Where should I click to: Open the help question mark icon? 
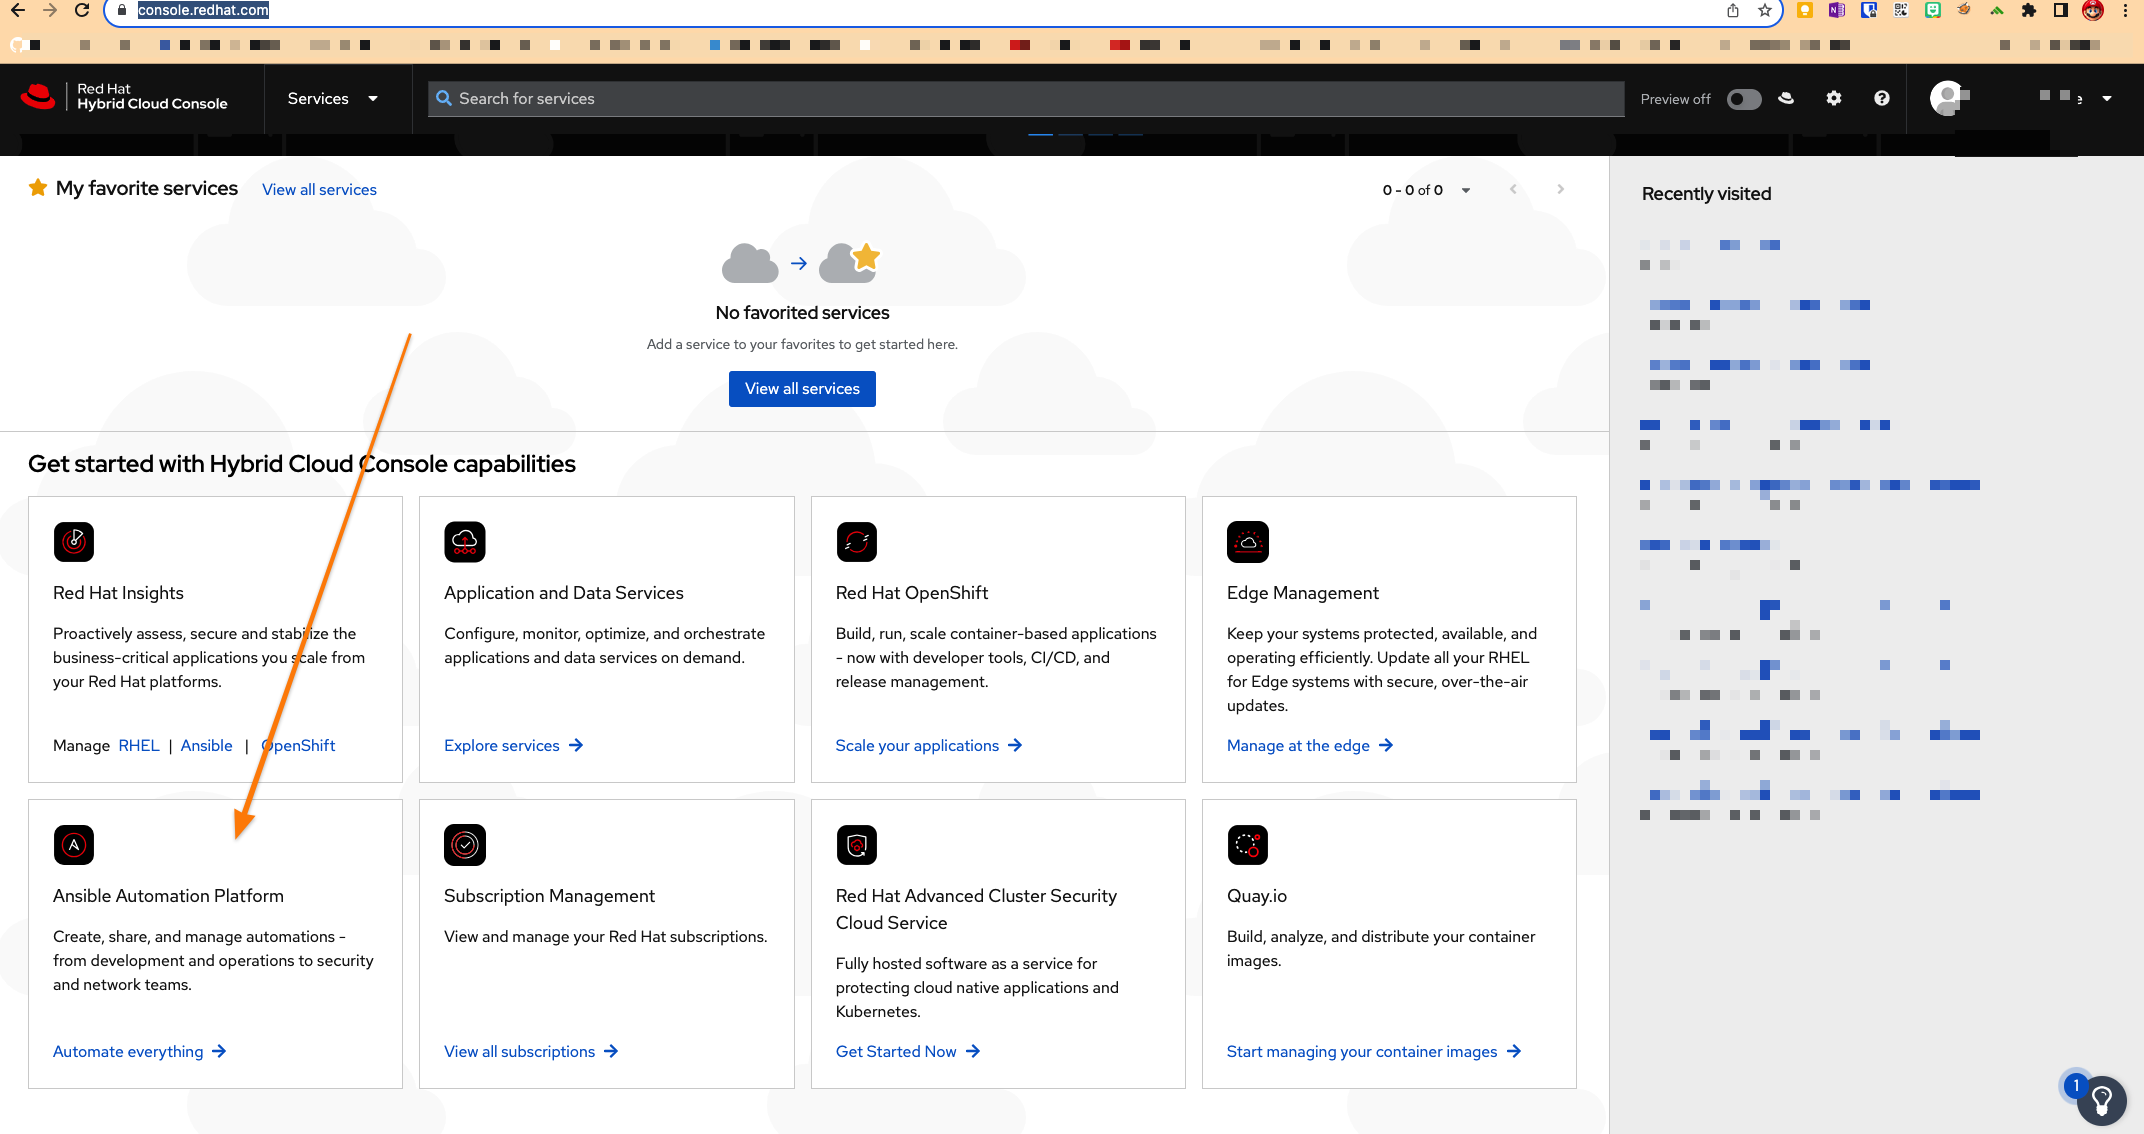[1881, 98]
